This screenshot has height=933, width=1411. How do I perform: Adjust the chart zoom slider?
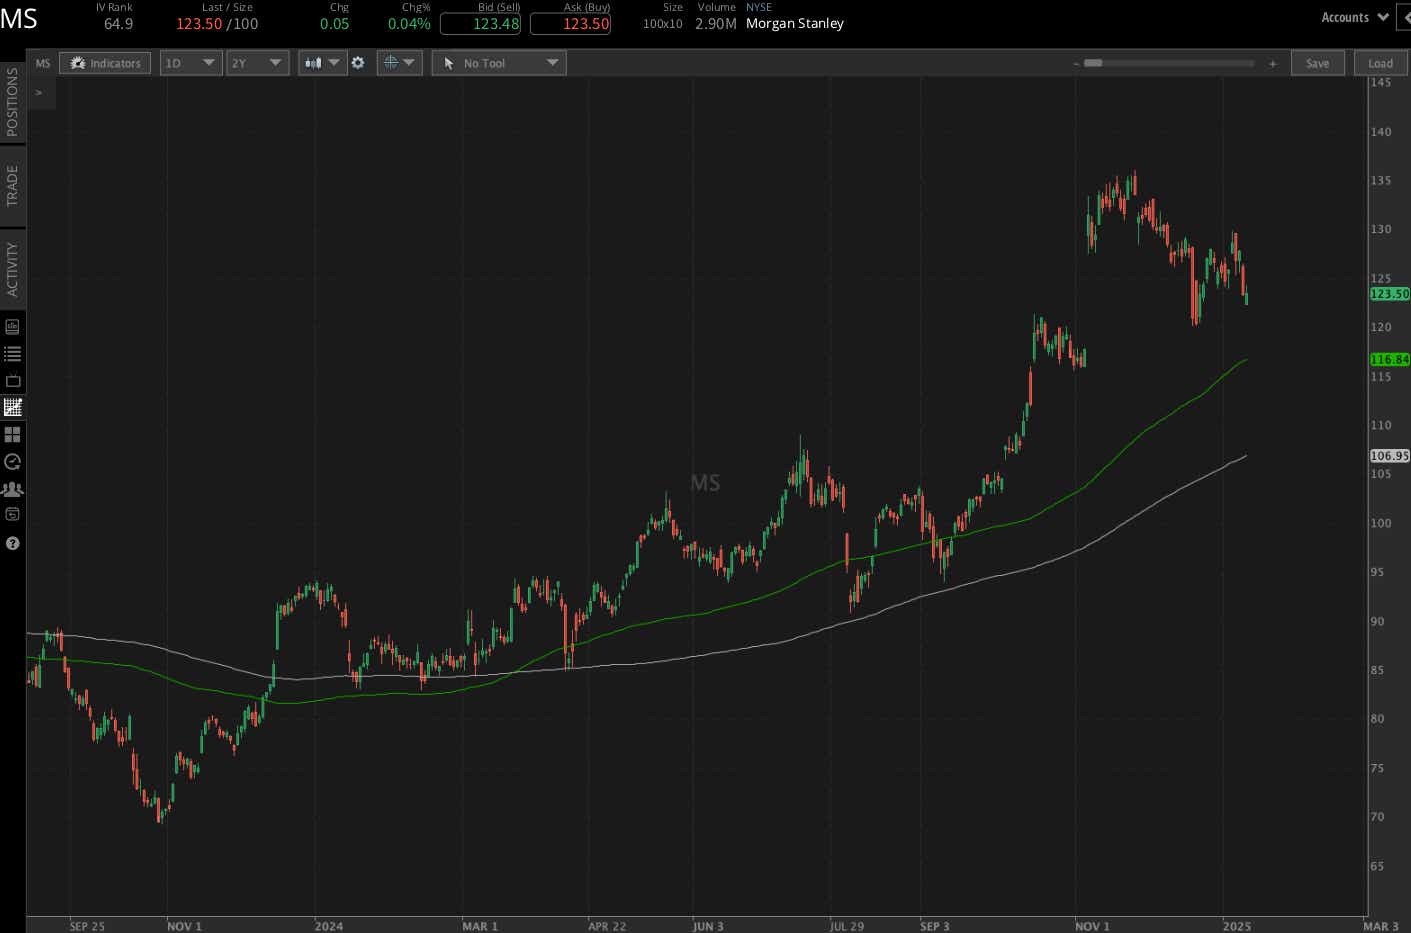(x=1095, y=62)
